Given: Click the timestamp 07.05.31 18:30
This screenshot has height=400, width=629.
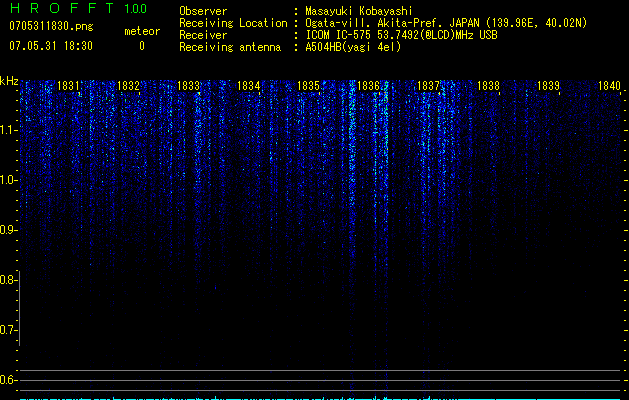Looking at the screenshot, I should [x=51, y=46].
